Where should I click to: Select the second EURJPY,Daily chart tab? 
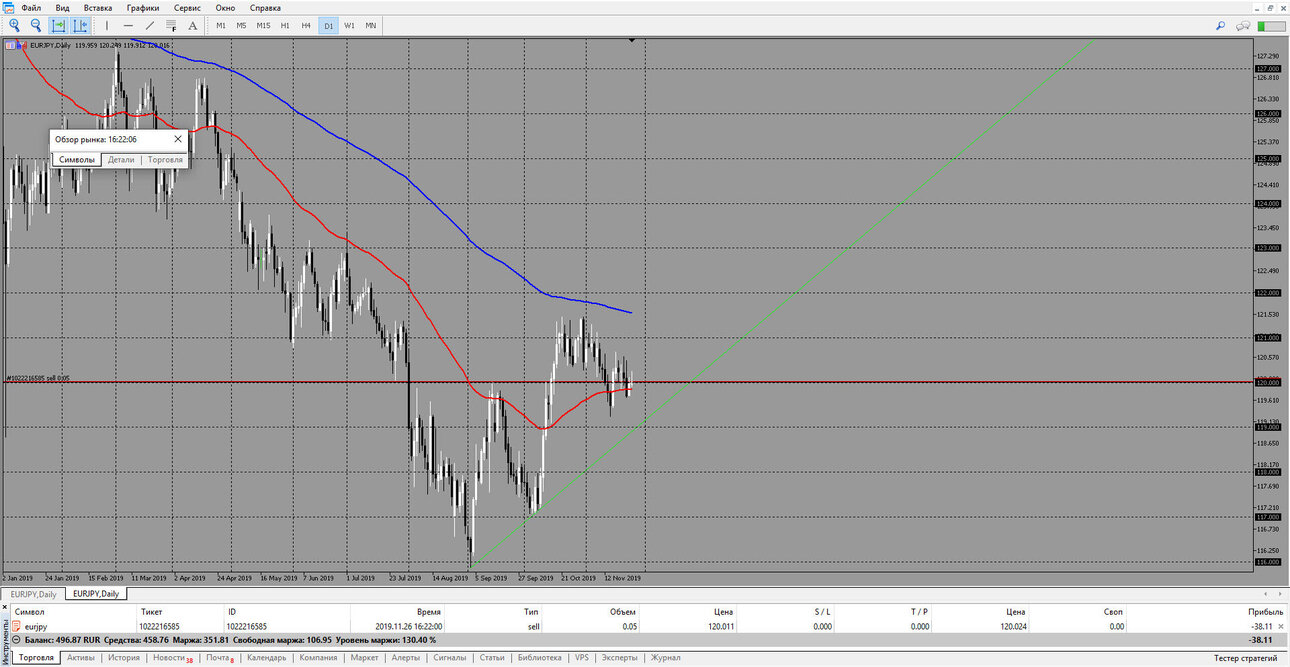coord(95,594)
